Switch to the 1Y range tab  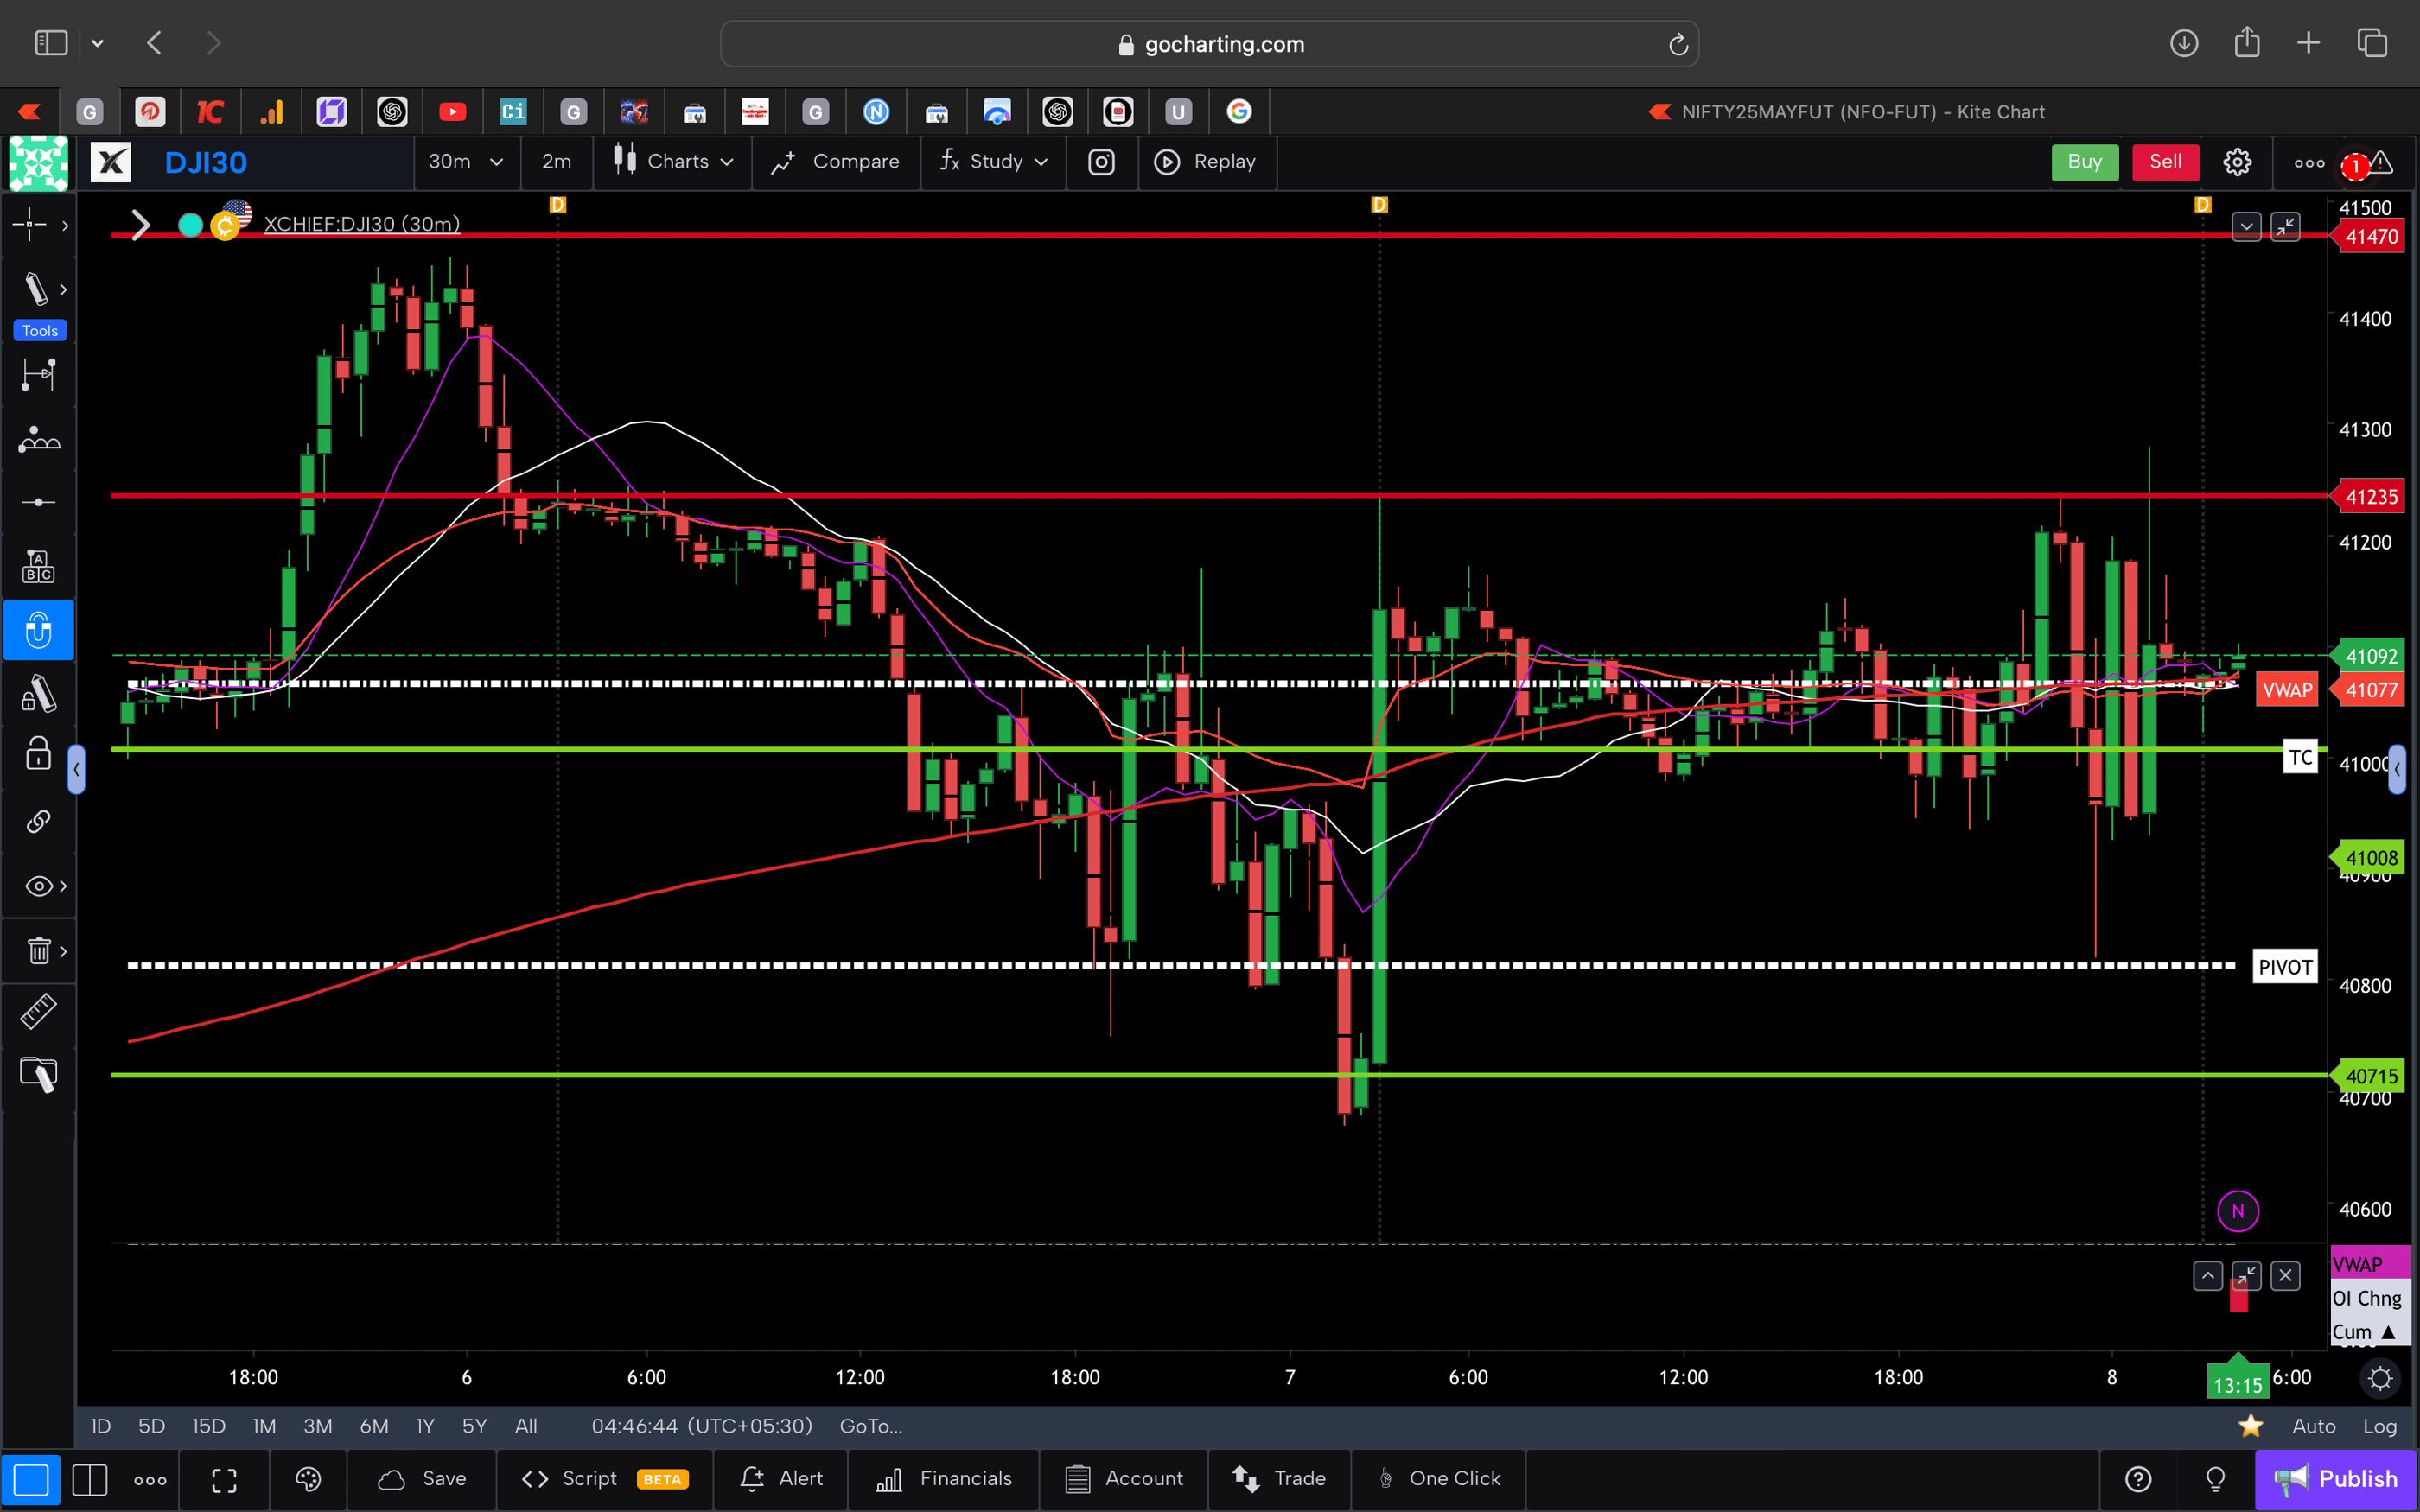coord(424,1426)
